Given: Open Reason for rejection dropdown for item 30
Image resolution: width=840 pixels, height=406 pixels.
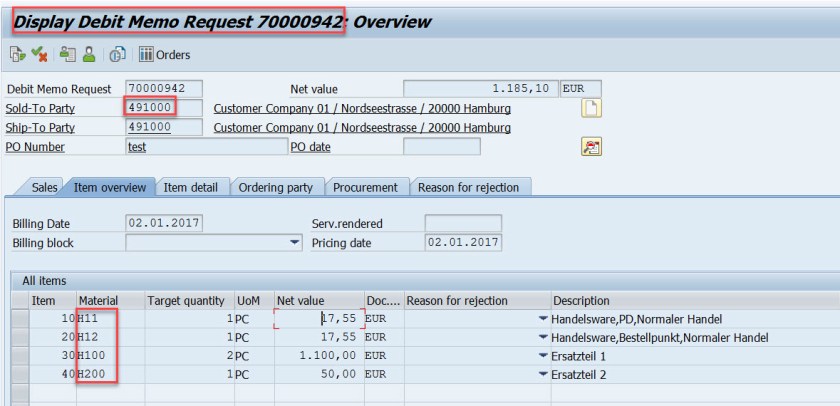Looking at the screenshot, I should pyautogui.click(x=543, y=356).
